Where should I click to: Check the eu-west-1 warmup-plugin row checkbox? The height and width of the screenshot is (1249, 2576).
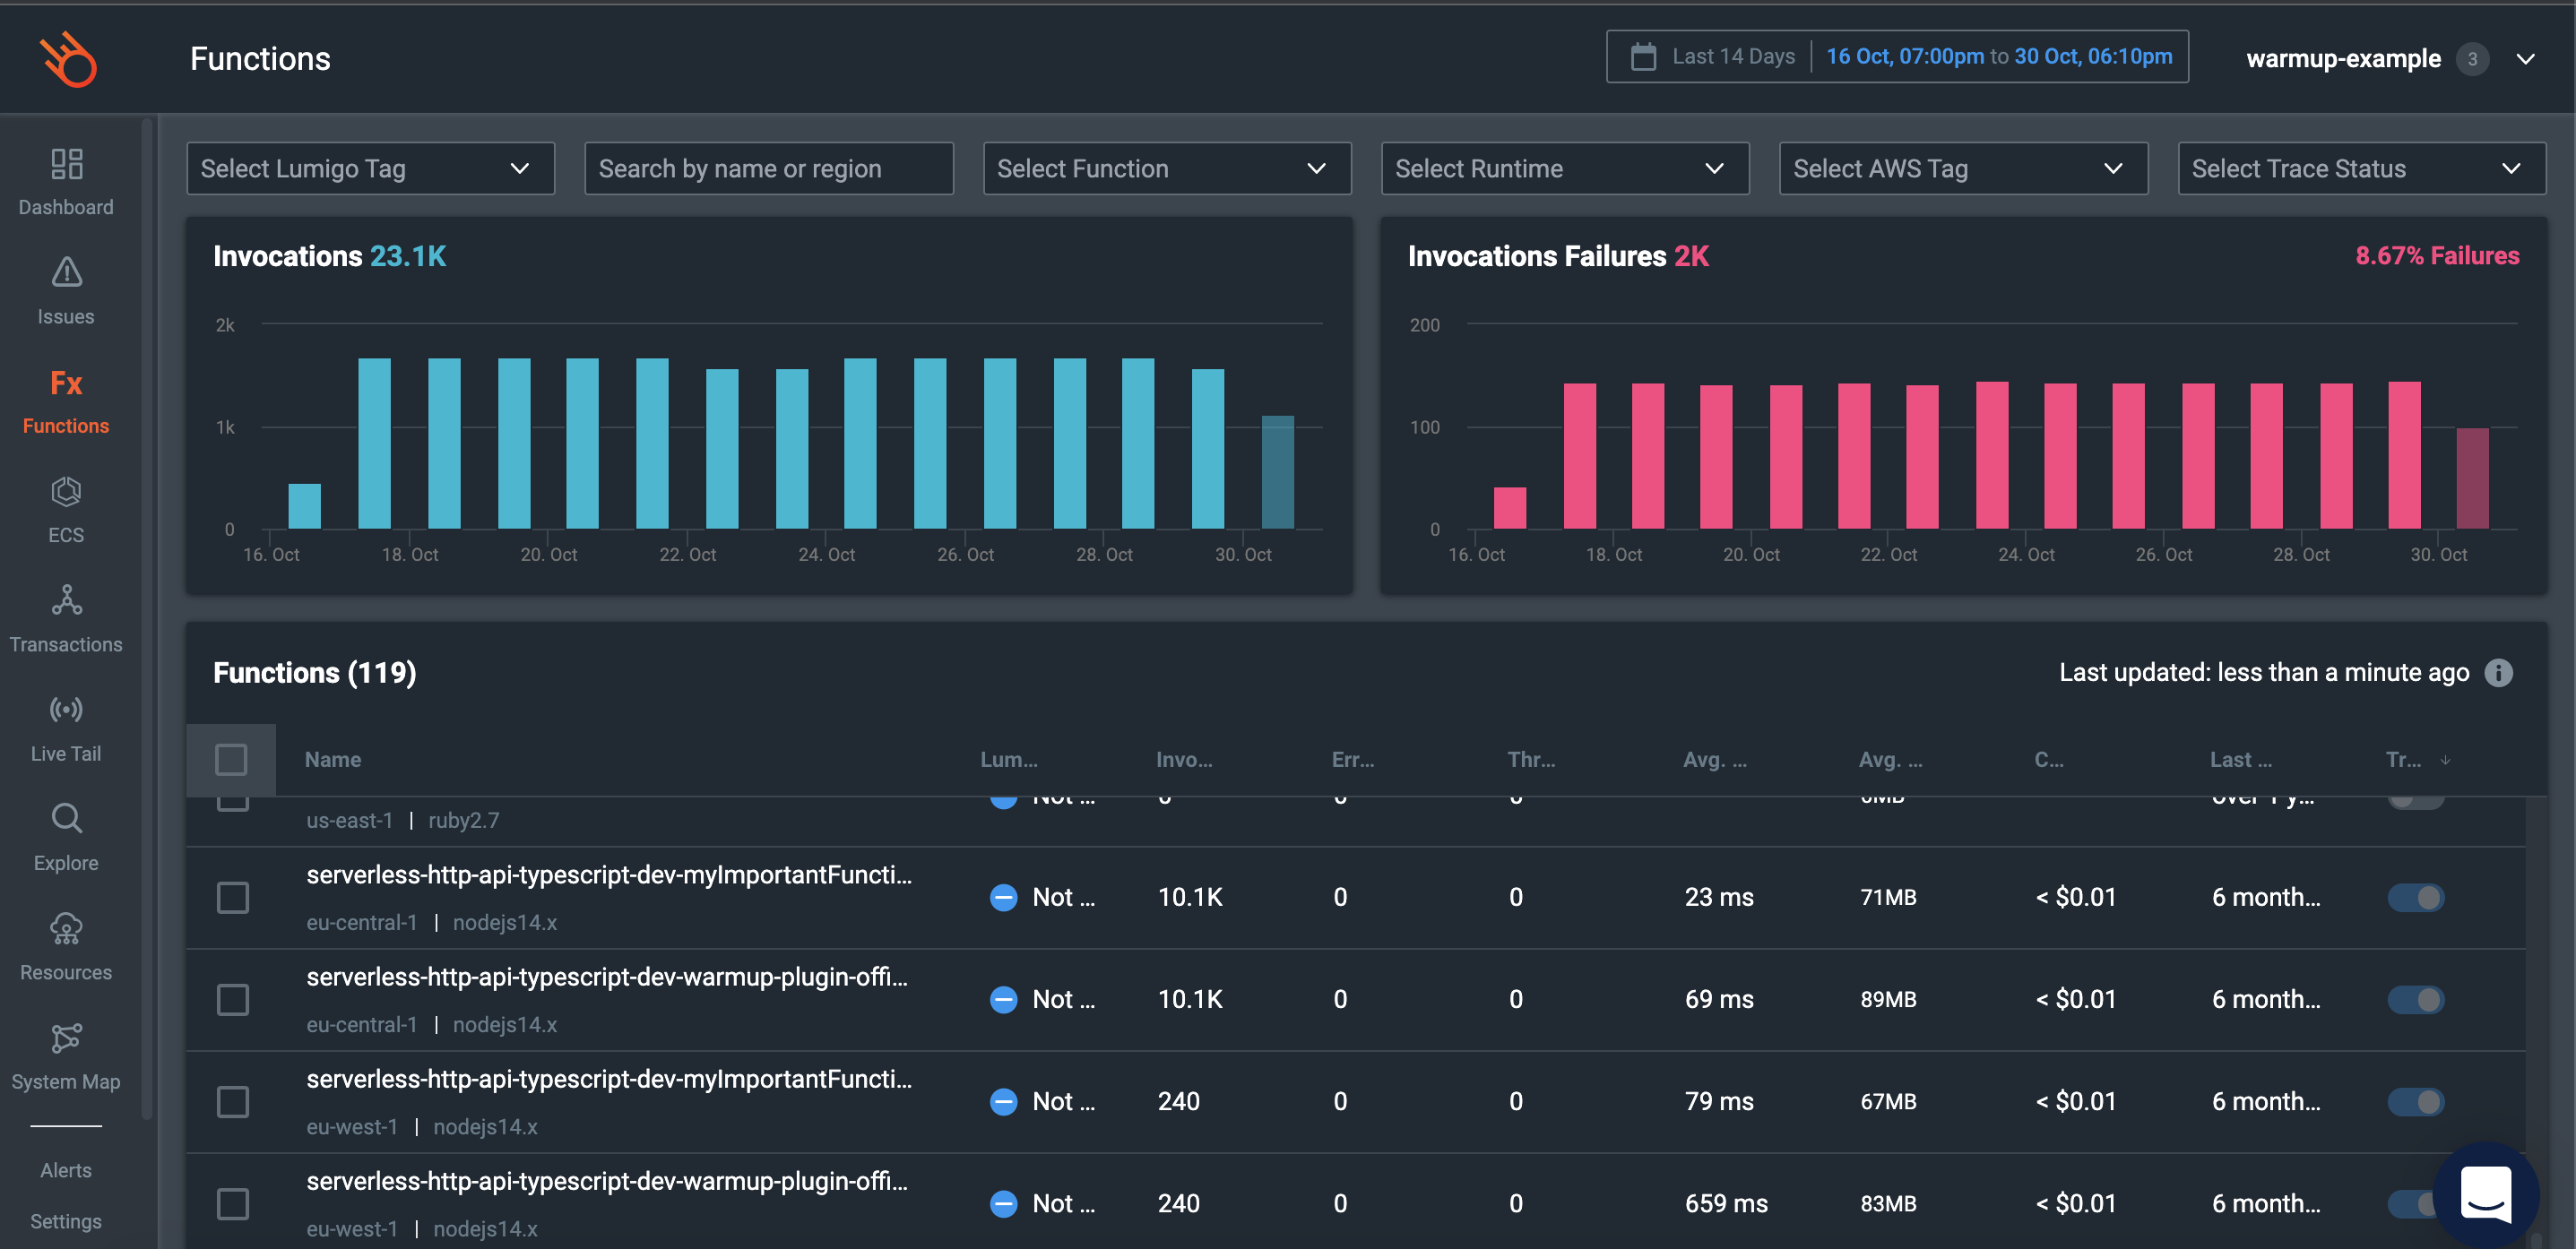pyautogui.click(x=233, y=1203)
